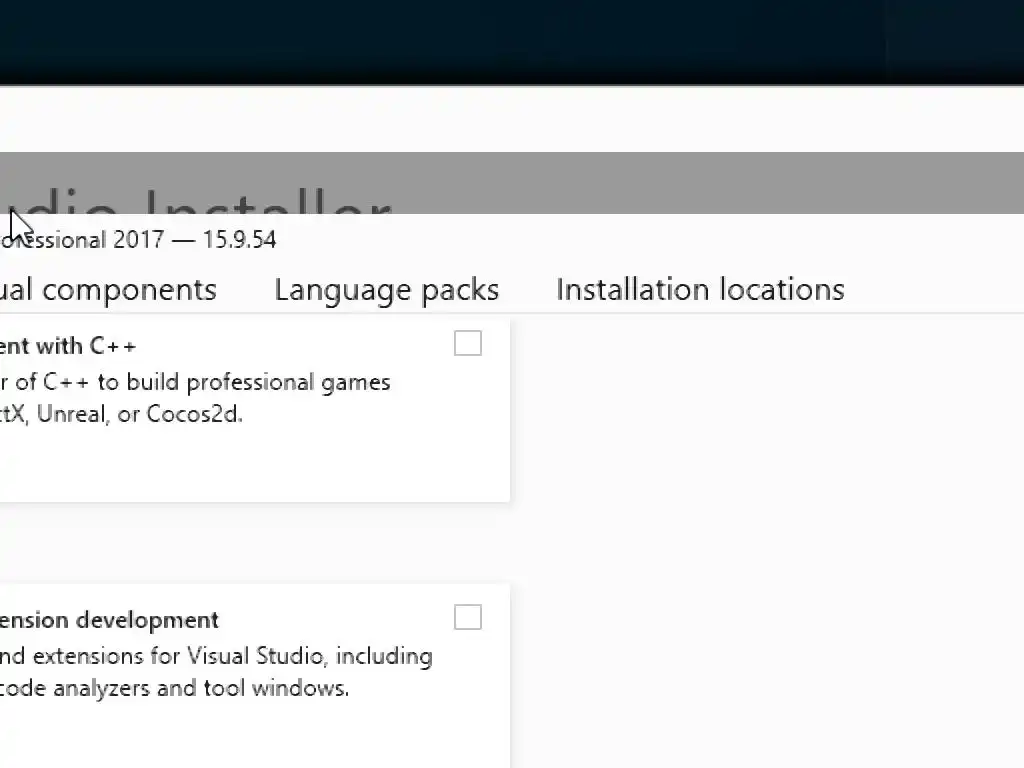Viewport: 1024px width, 768px height.
Task: Switch to the Language packs tab
Action: (386, 290)
